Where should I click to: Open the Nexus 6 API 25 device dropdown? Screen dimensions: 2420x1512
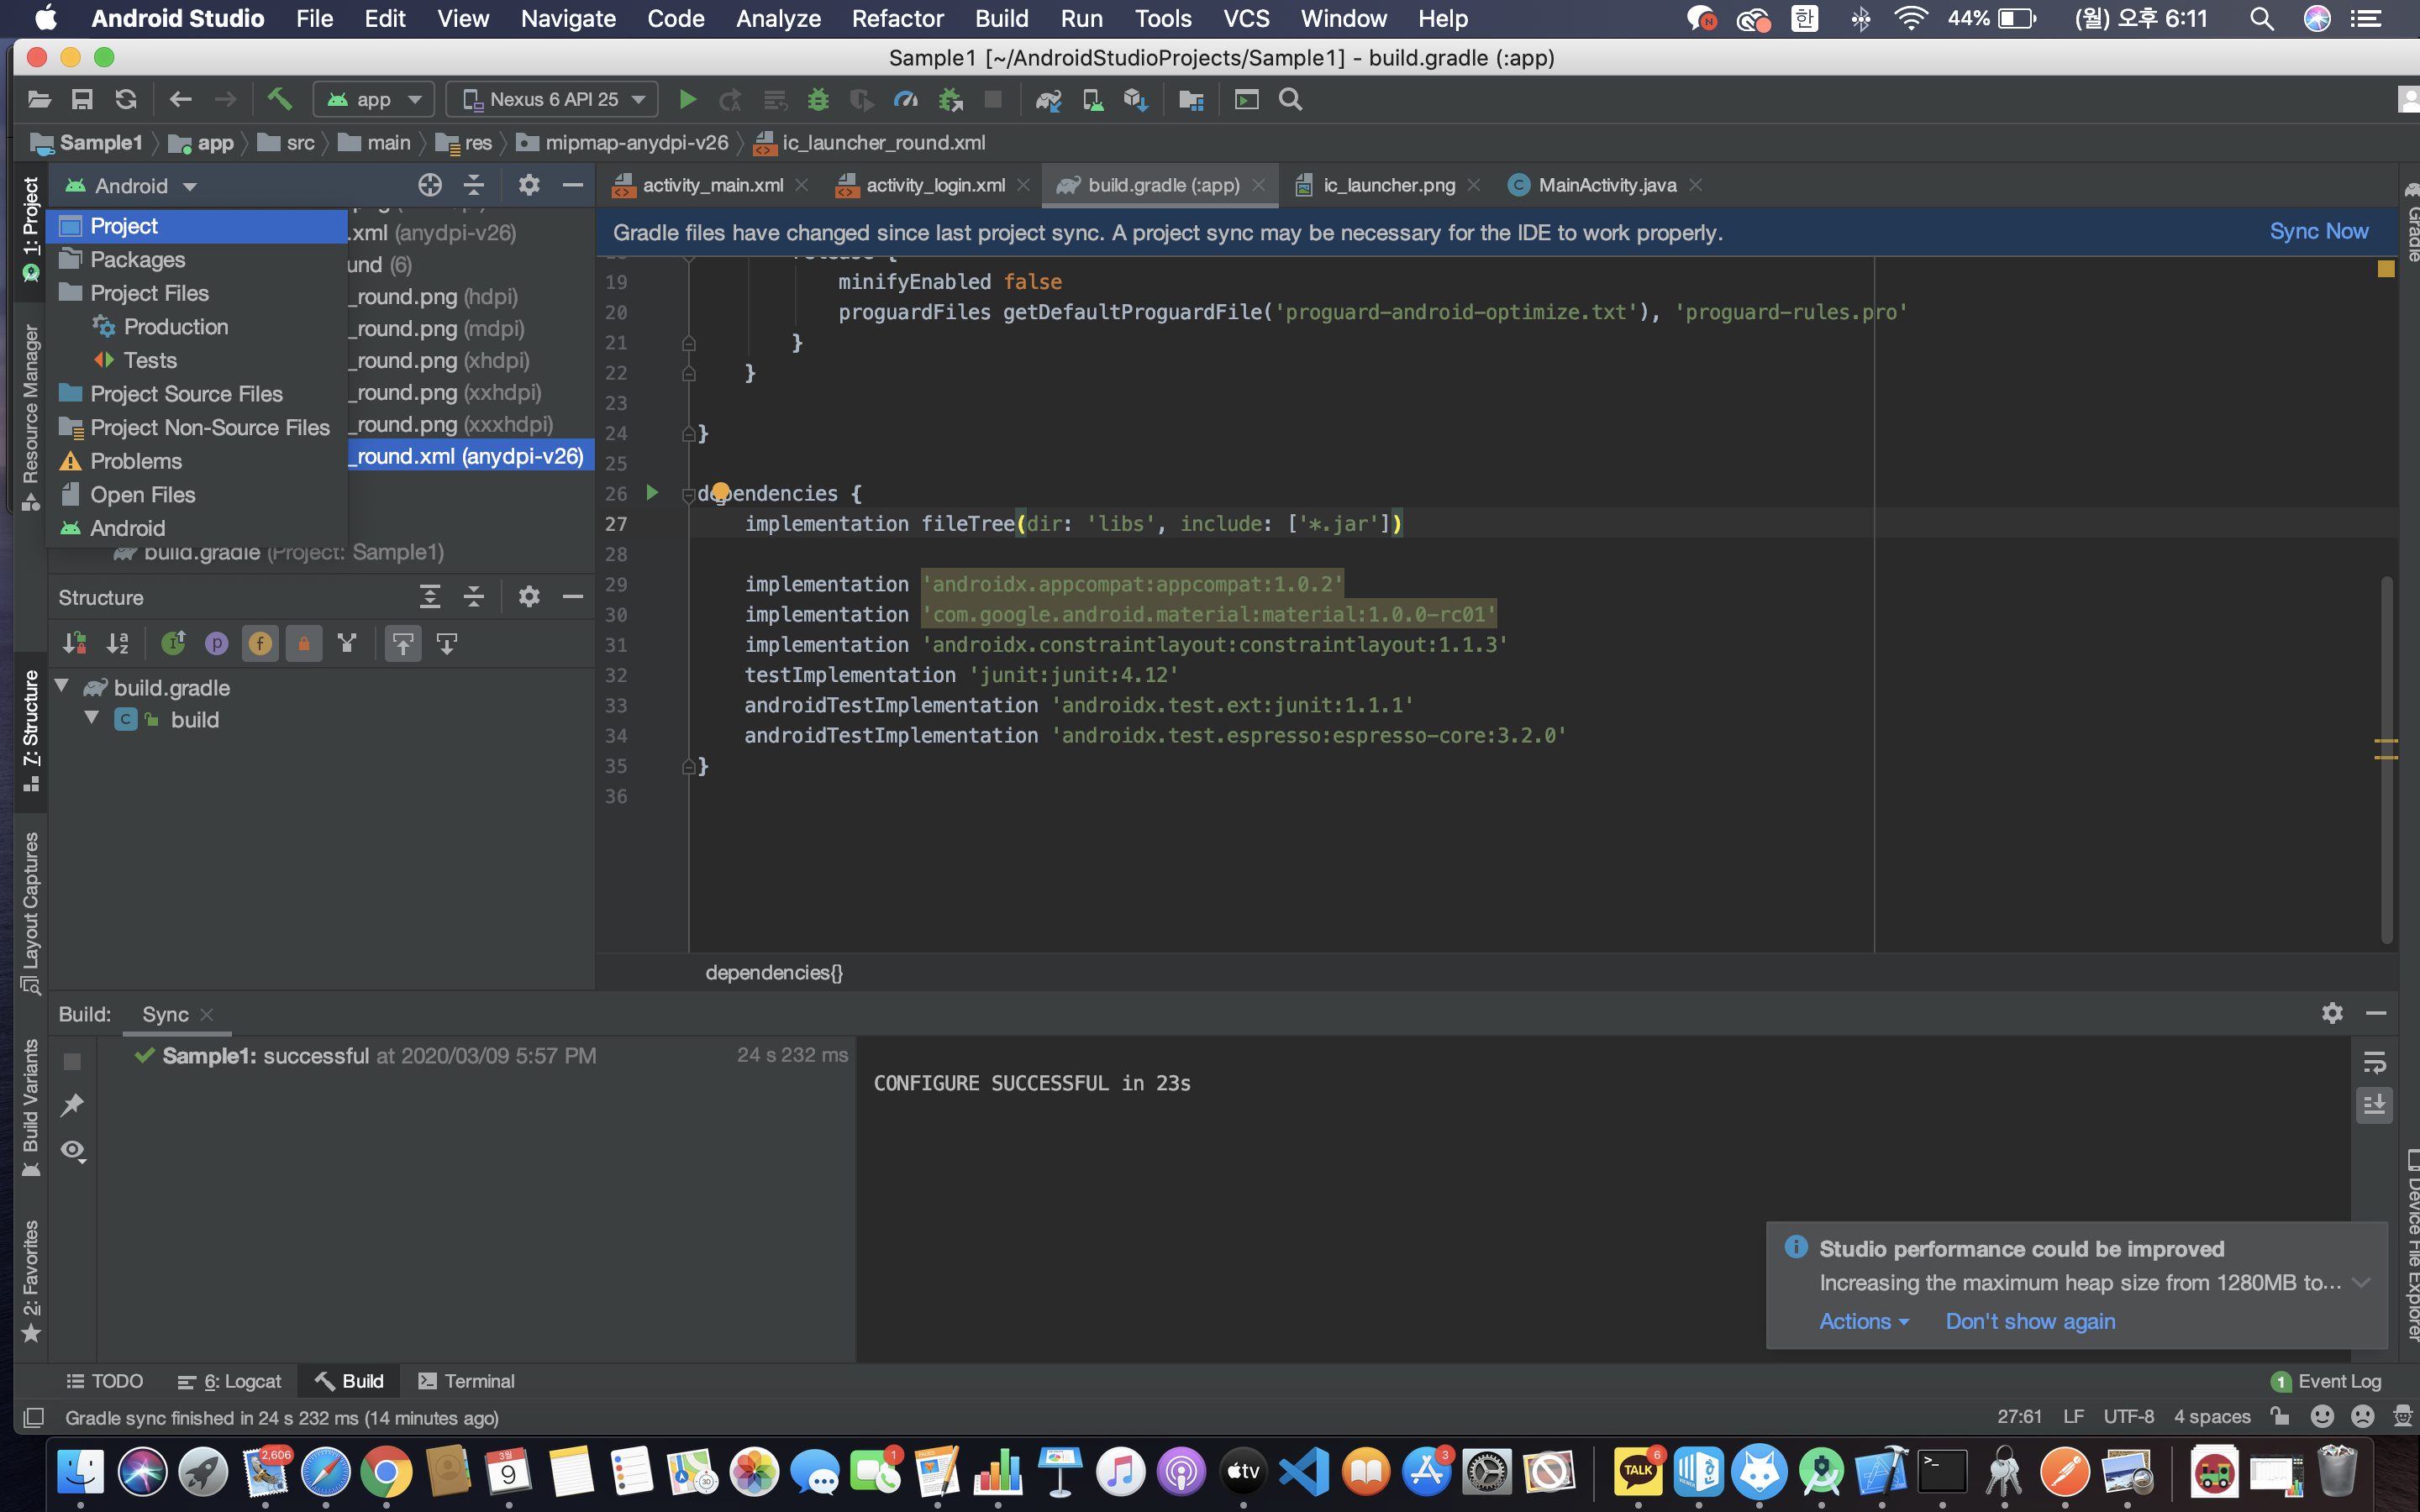click(552, 99)
